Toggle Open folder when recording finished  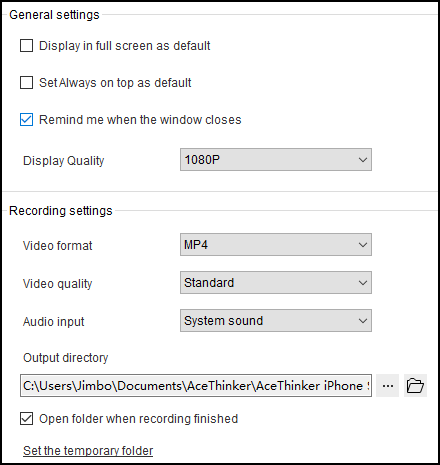26,419
